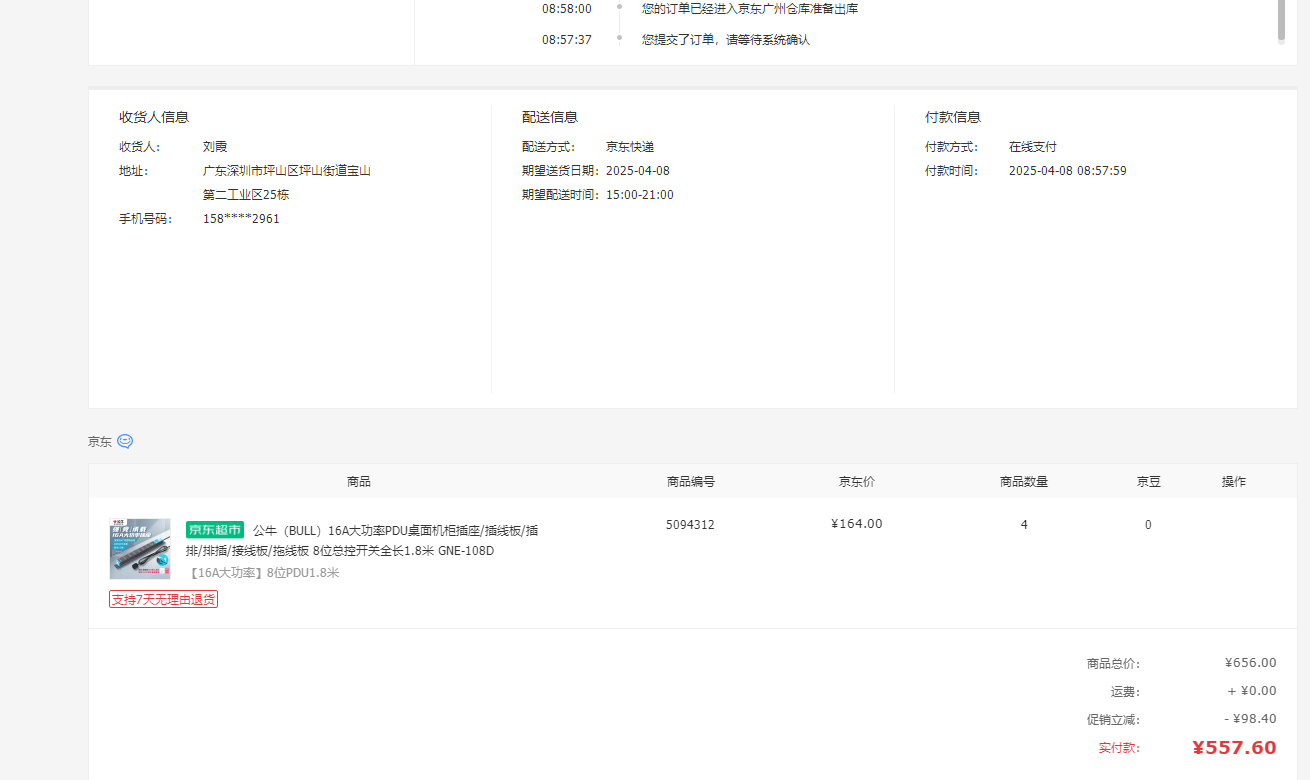This screenshot has width=1310, height=780.
Task: Click the 京东价 column header
Action: pyautogui.click(x=857, y=481)
